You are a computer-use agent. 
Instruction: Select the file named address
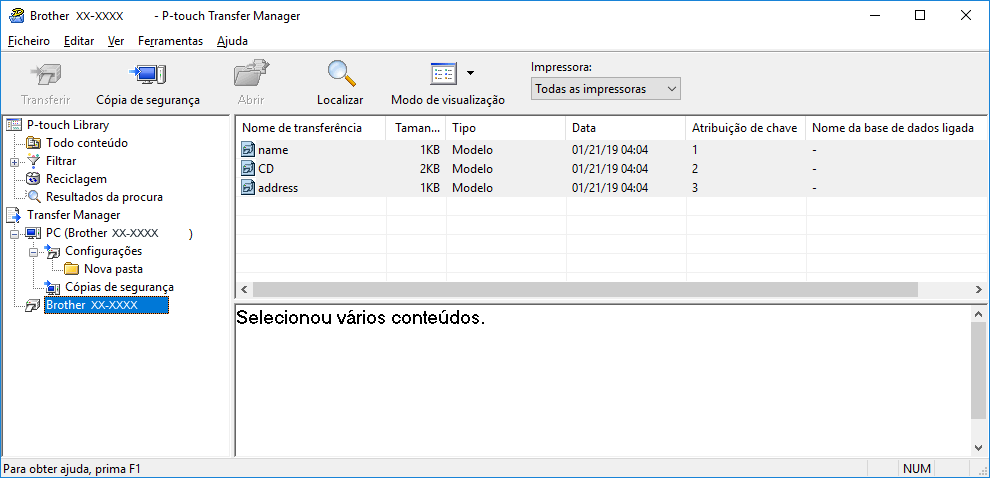click(x=278, y=188)
